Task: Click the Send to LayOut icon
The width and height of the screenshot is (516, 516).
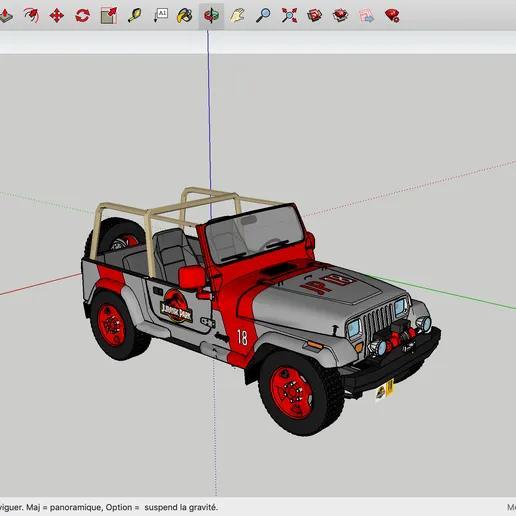Action: pyautogui.click(x=366, y=16)
